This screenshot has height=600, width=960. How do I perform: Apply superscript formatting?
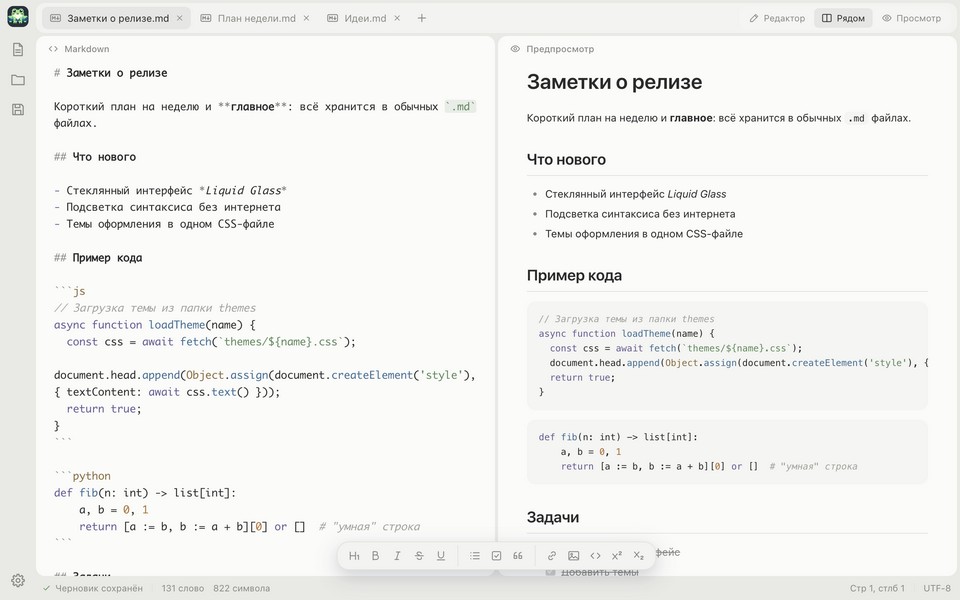point(617,556)
